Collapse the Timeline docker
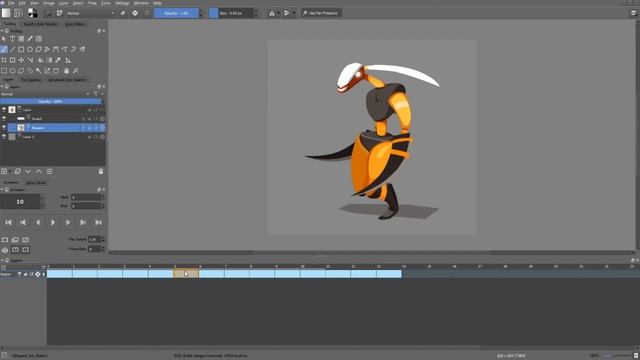This screenshot has width=640, height=360. [x=2, y=260]
